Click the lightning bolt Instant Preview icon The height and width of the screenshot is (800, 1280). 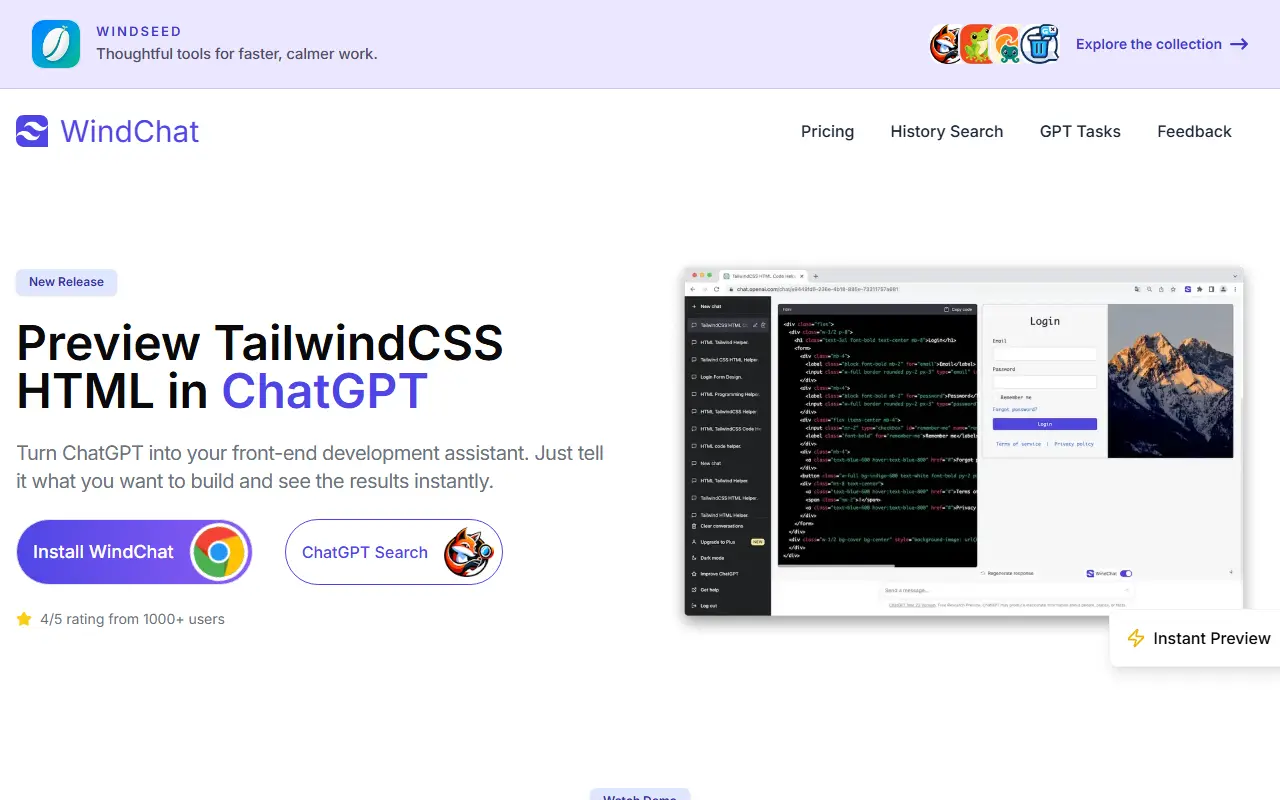pyautogui.click(x=1136, y=638)
